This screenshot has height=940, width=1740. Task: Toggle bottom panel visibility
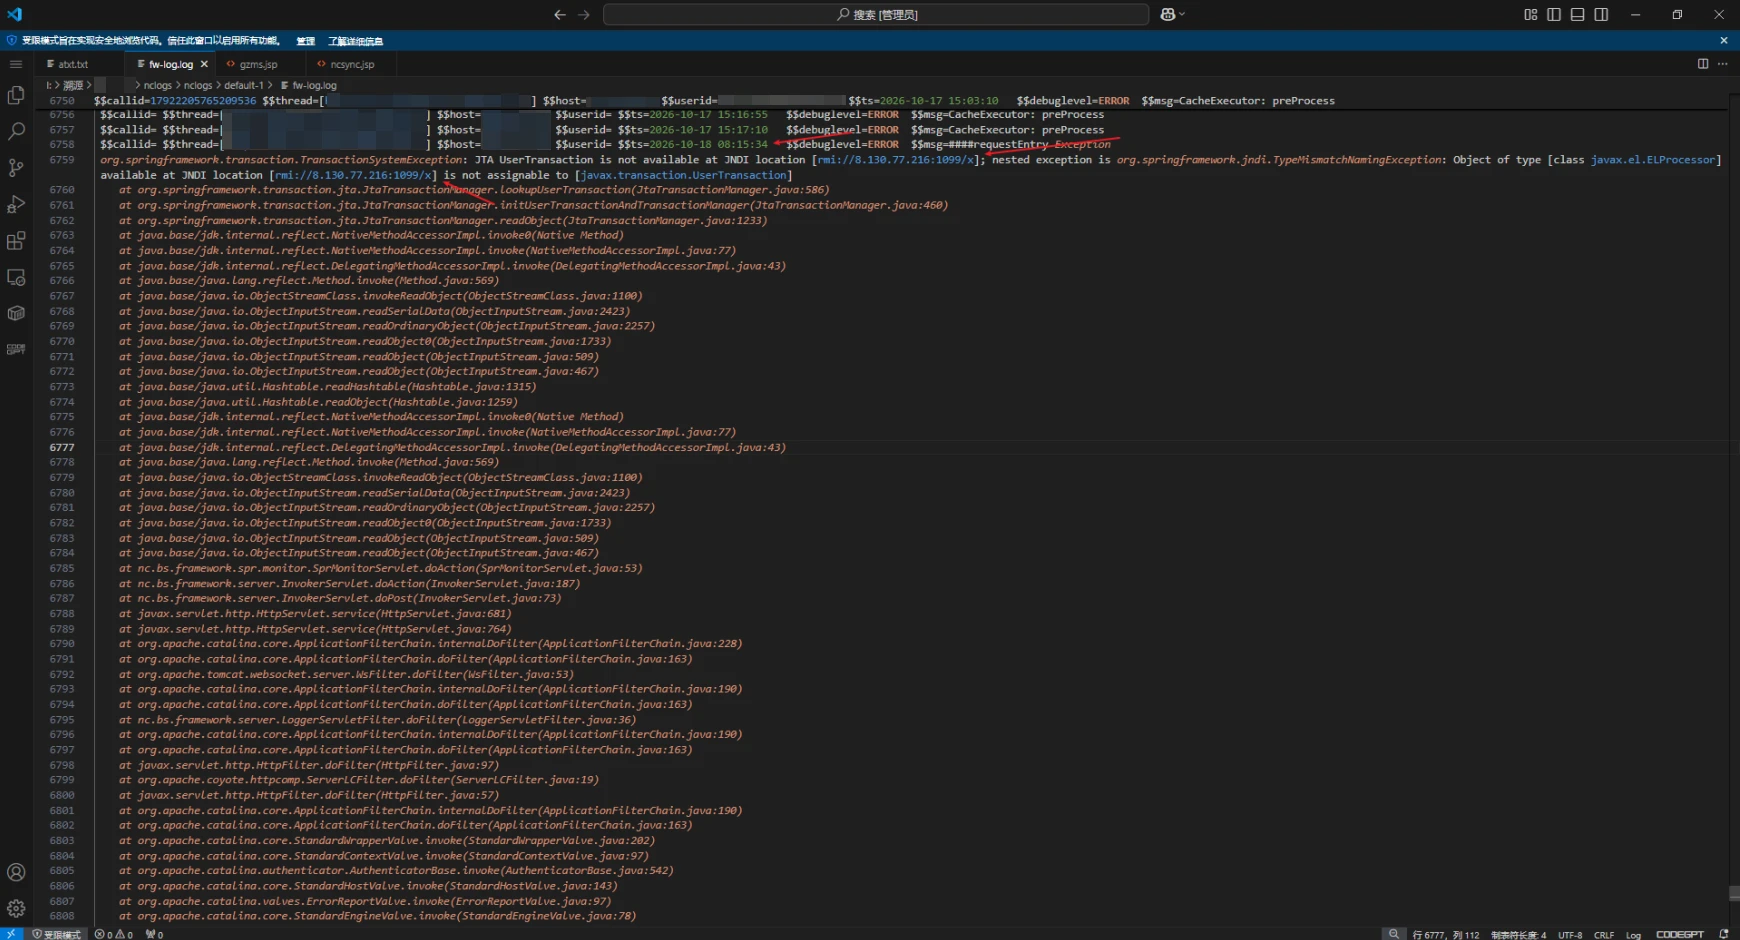tap(1577, 14)
